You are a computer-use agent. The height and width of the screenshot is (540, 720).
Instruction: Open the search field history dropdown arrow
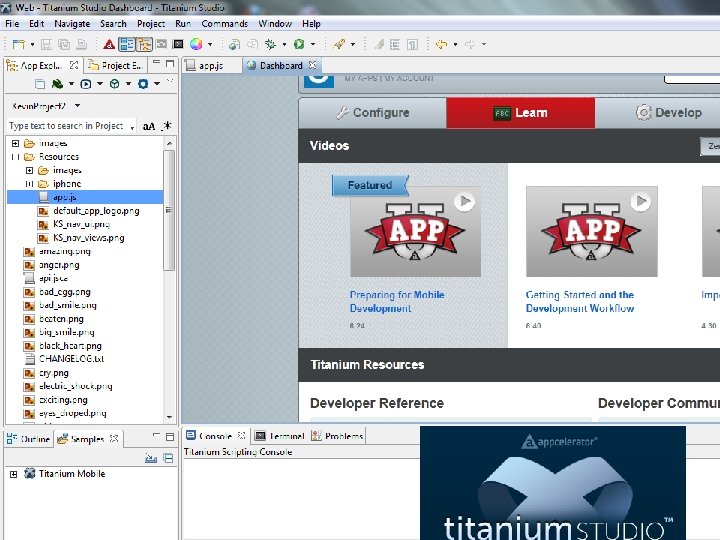132,127
